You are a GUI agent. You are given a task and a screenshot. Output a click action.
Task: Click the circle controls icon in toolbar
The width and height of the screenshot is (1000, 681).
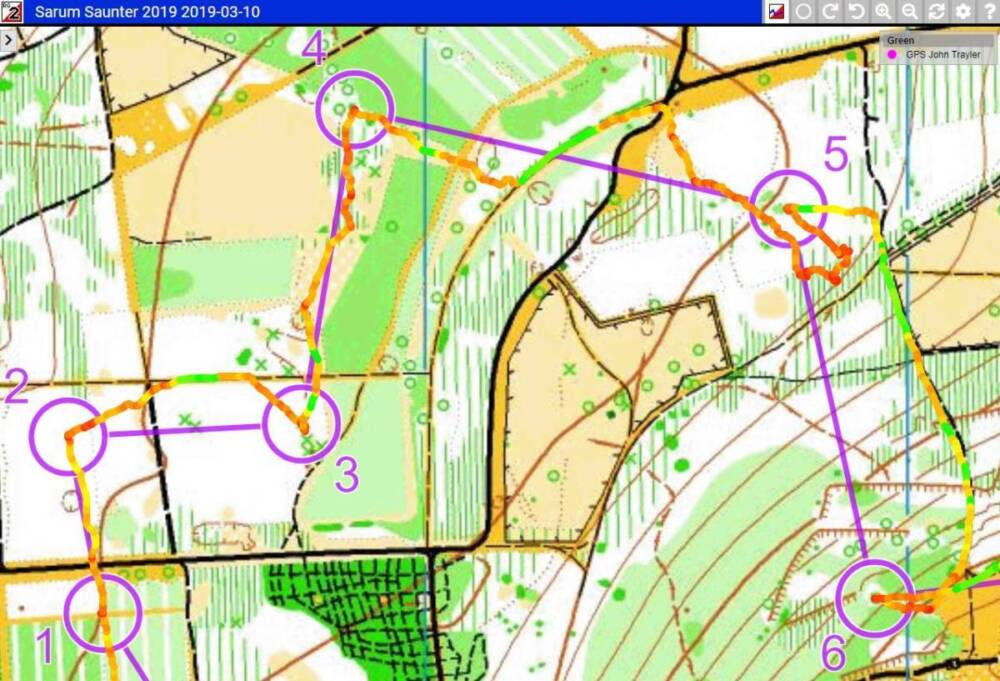(x=803, y=12)
